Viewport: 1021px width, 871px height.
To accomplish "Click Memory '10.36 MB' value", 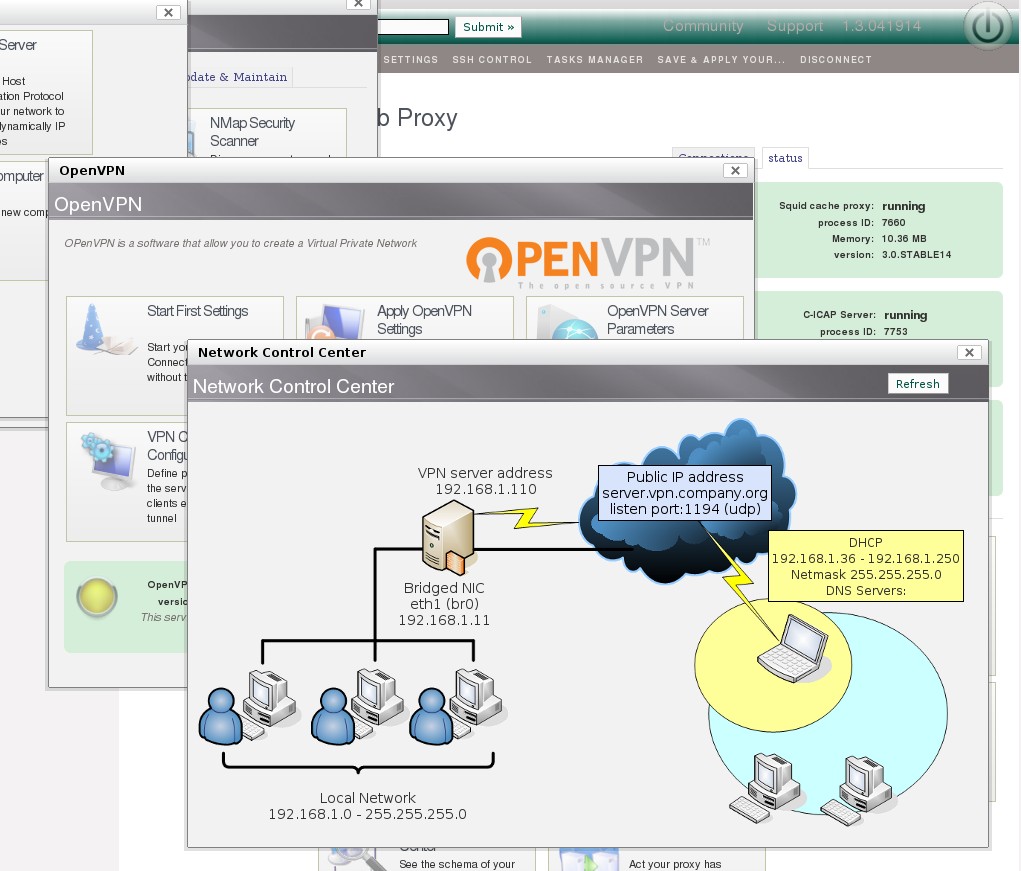I will point(904,239).
